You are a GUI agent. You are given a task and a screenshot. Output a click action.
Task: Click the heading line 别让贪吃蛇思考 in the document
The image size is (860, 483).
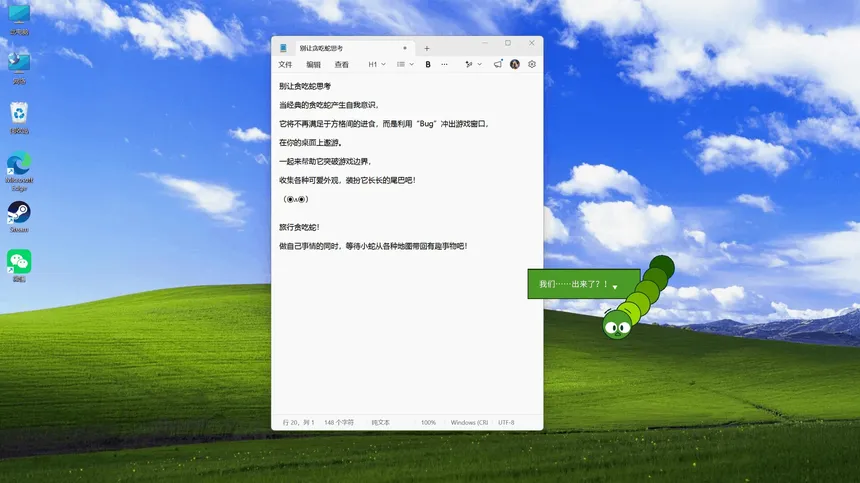click(305, 86)
